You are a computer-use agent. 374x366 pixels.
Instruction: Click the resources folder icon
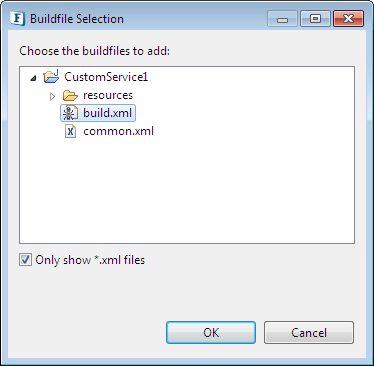(x=70, y=95)
